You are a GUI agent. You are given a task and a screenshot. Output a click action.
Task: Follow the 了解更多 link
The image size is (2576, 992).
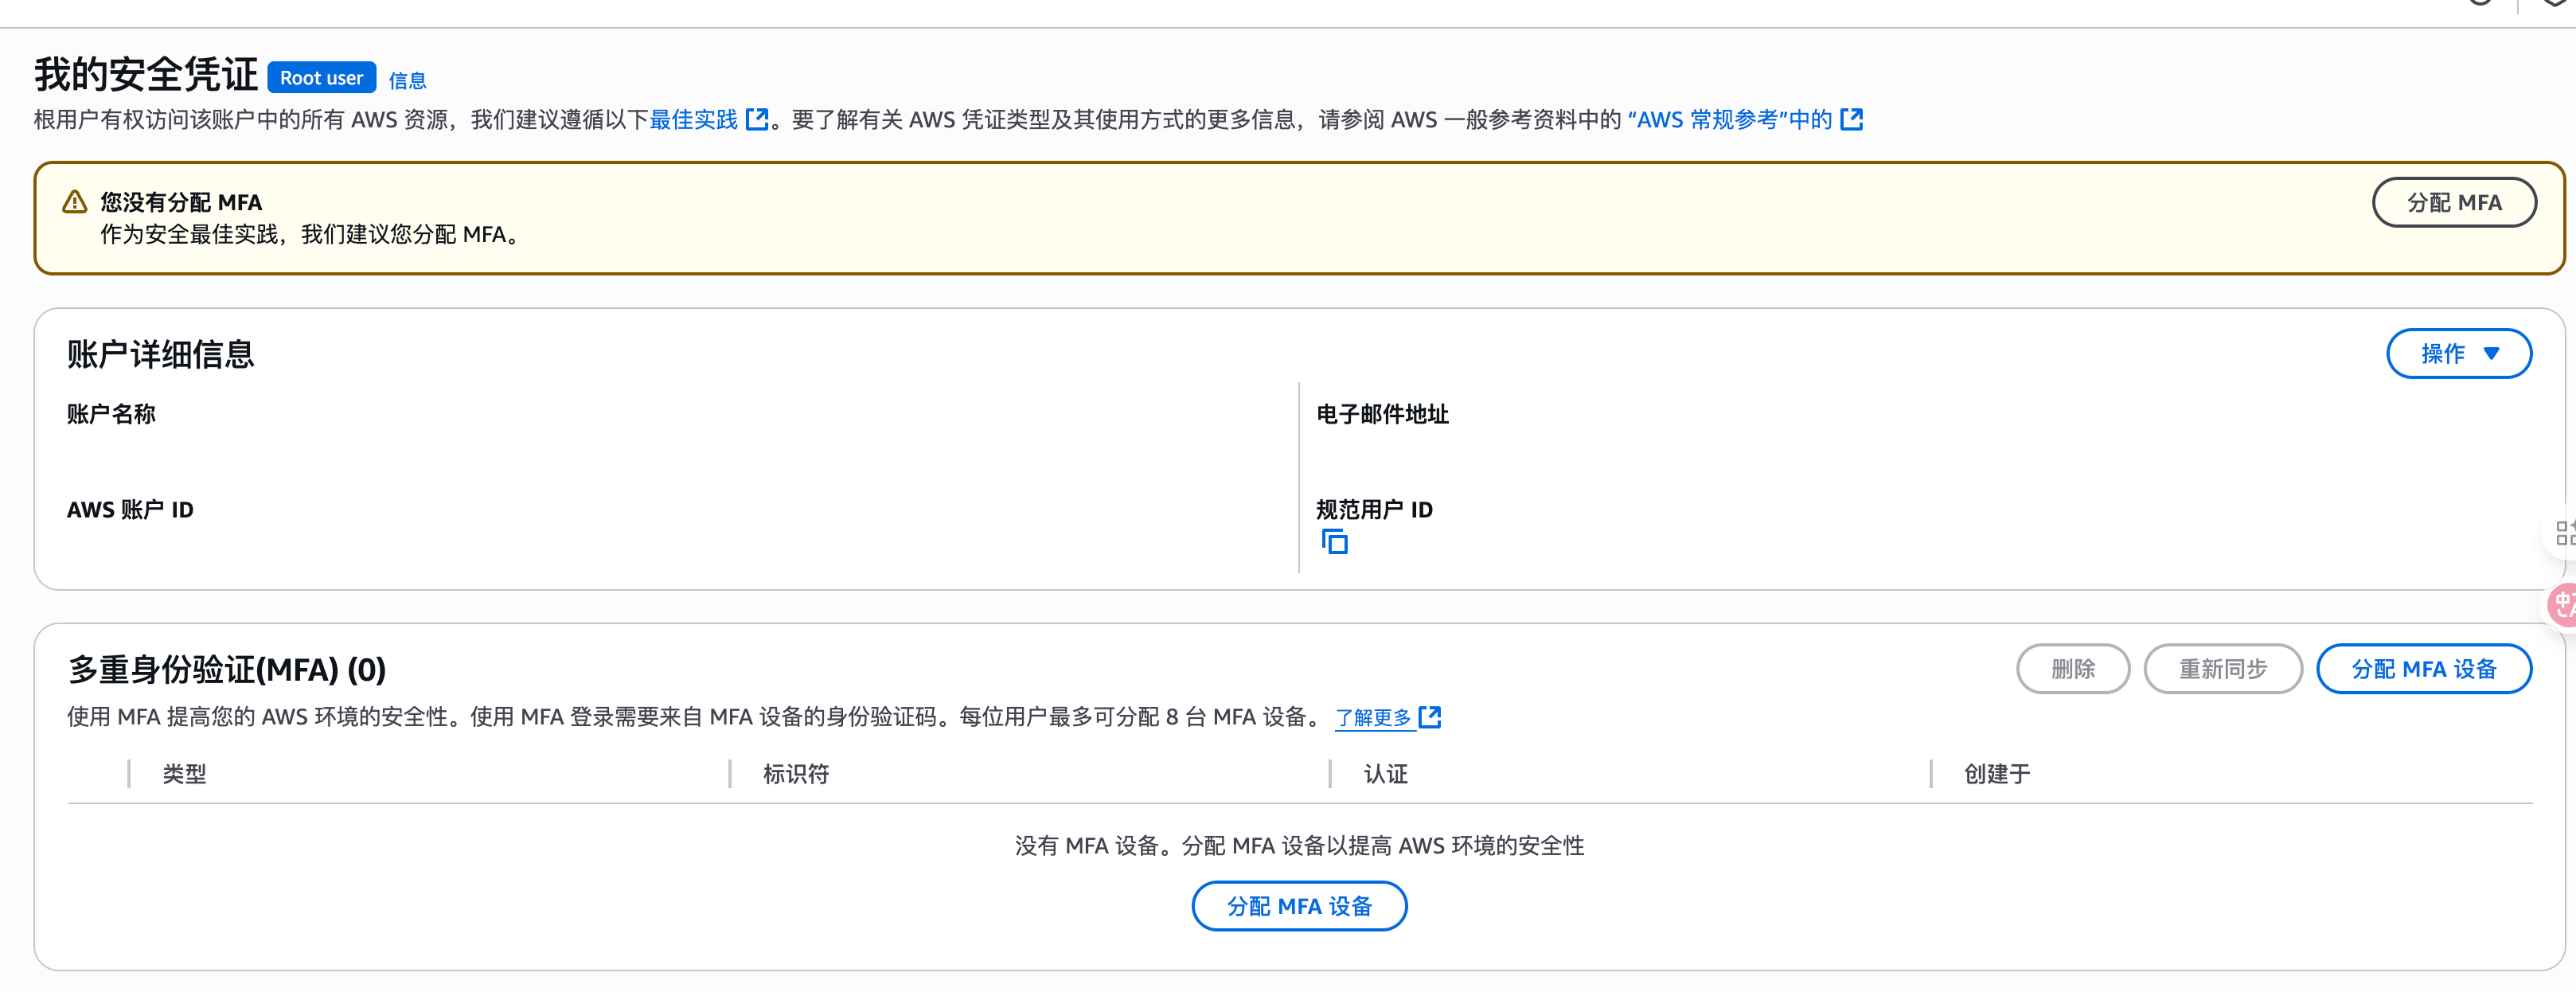[1373, 717]
